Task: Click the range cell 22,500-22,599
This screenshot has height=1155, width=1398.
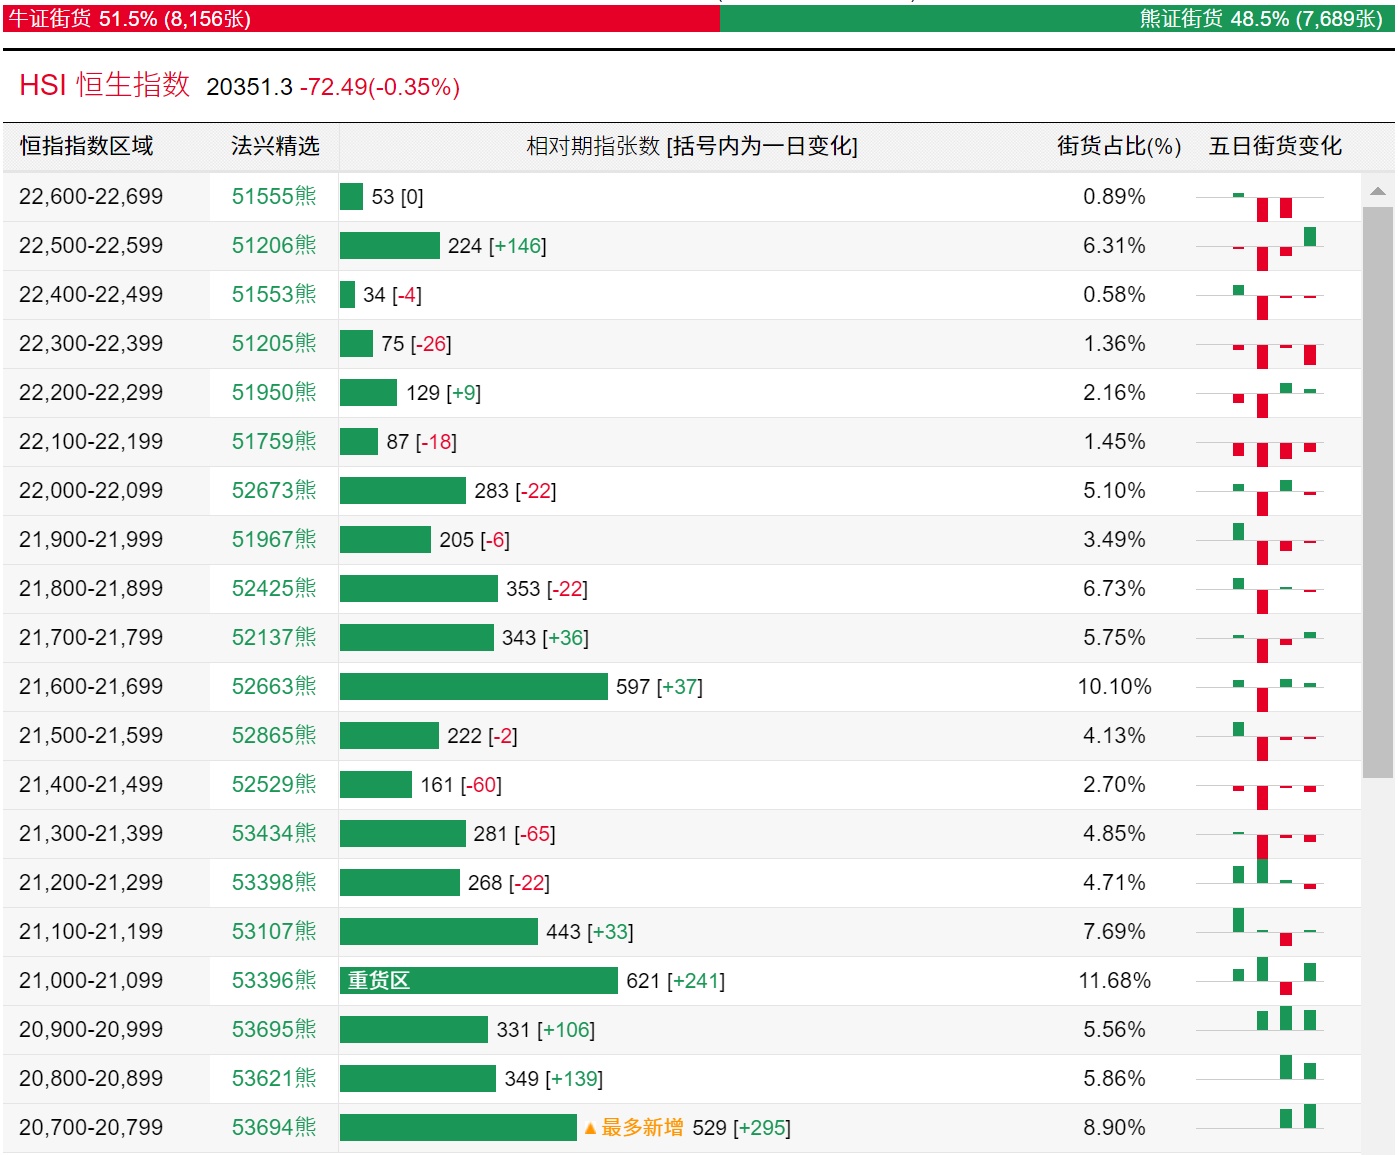Action: pos(91,245)
